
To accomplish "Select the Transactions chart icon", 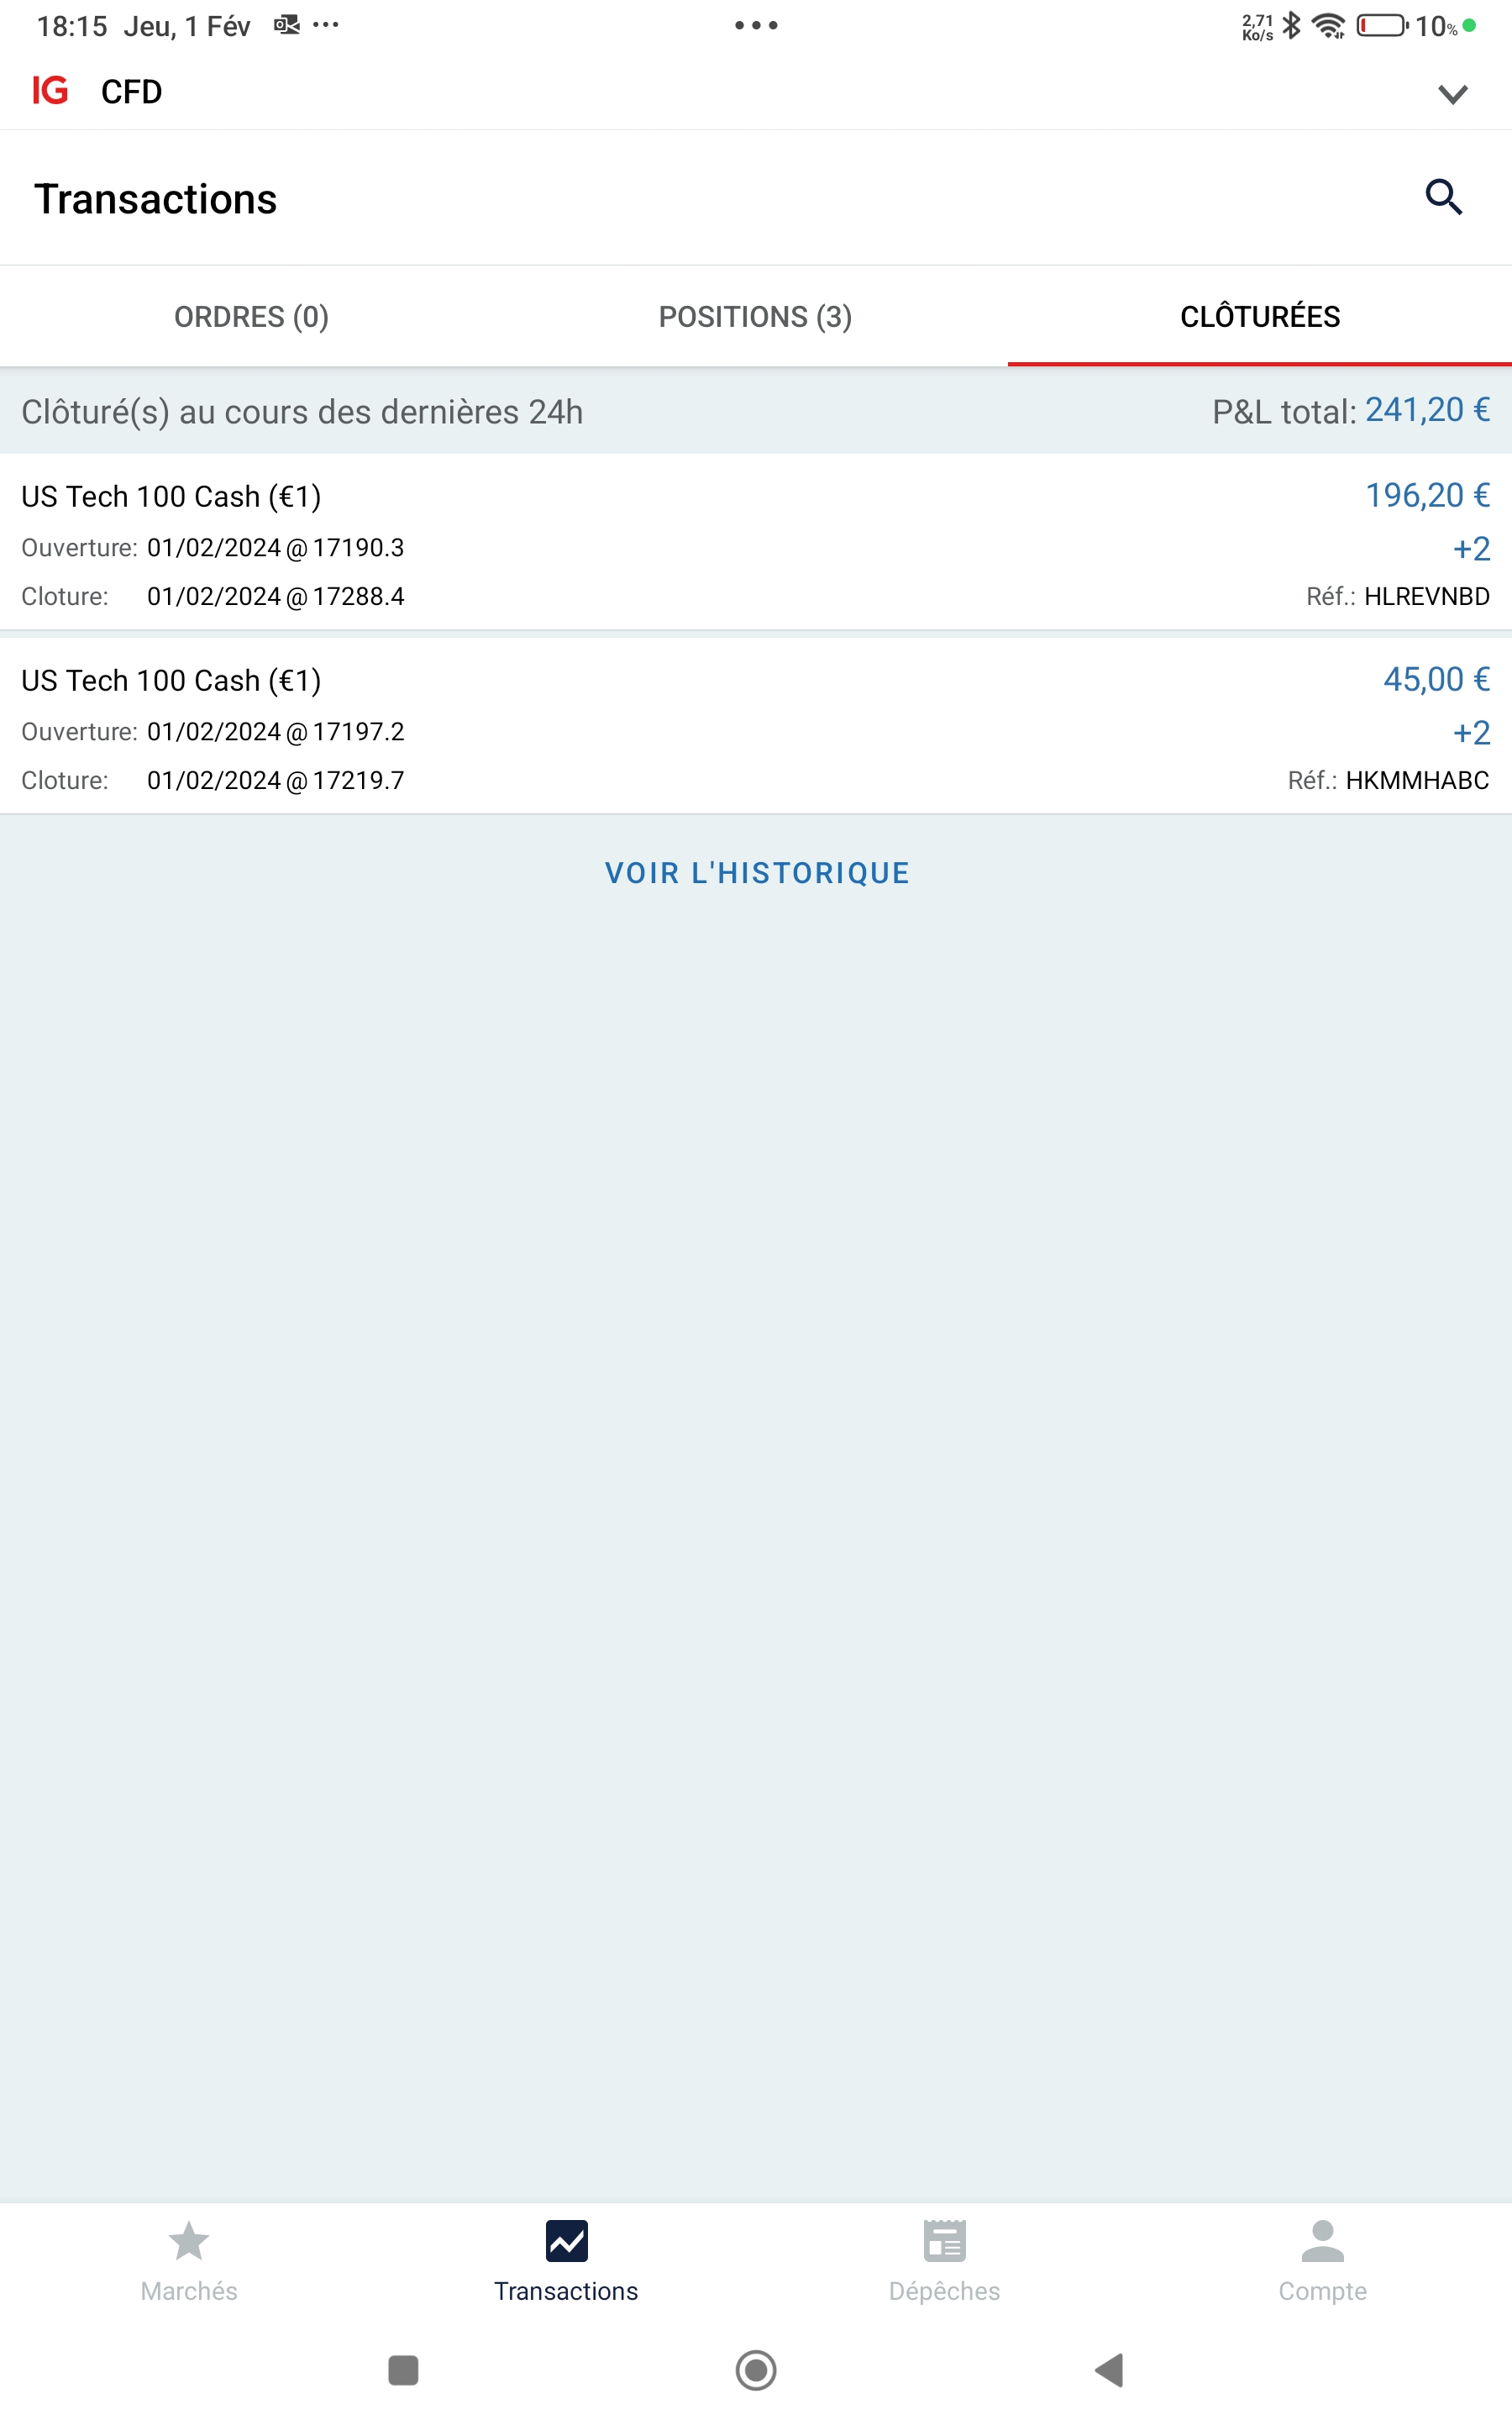I will click(x=566, y=2241).
